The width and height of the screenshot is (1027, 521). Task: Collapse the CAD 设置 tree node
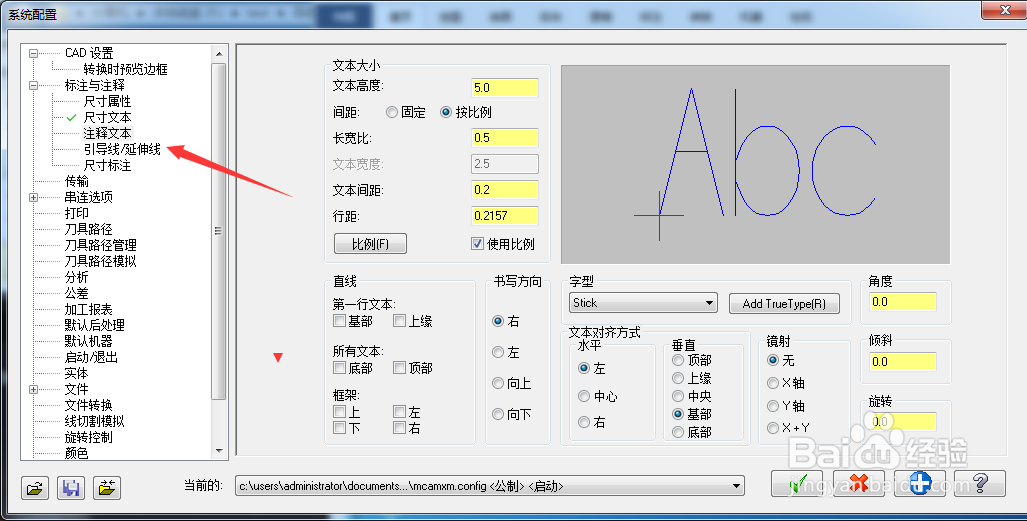coord(33,53)
